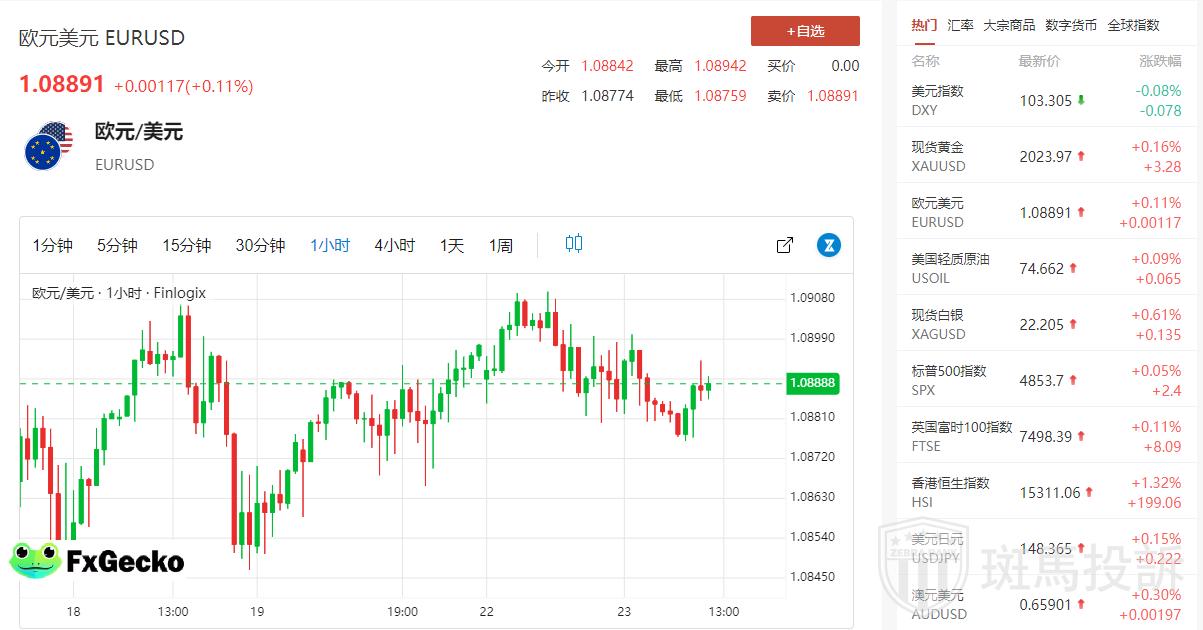The width and height of the screenshot is (1203, 630).
Task: Select the 1周 timeframe
Action: pyautogui.click(x=501, y=245)
